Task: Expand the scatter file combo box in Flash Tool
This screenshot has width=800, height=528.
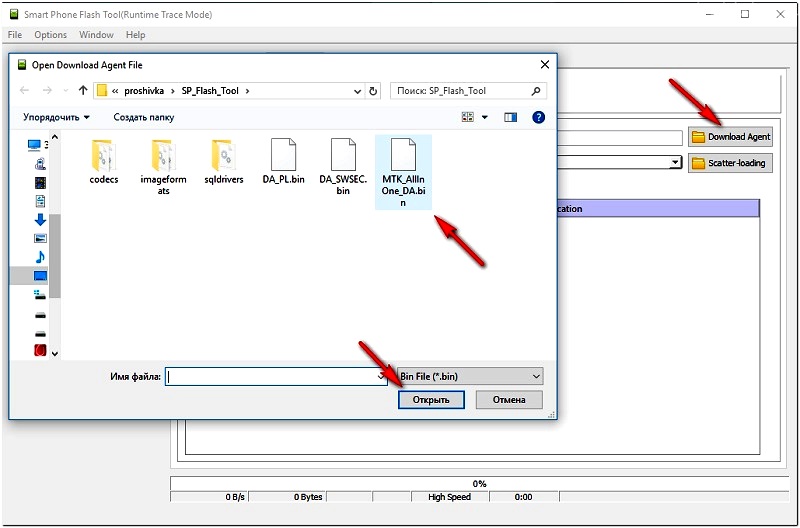Action: tap(676, 163)
